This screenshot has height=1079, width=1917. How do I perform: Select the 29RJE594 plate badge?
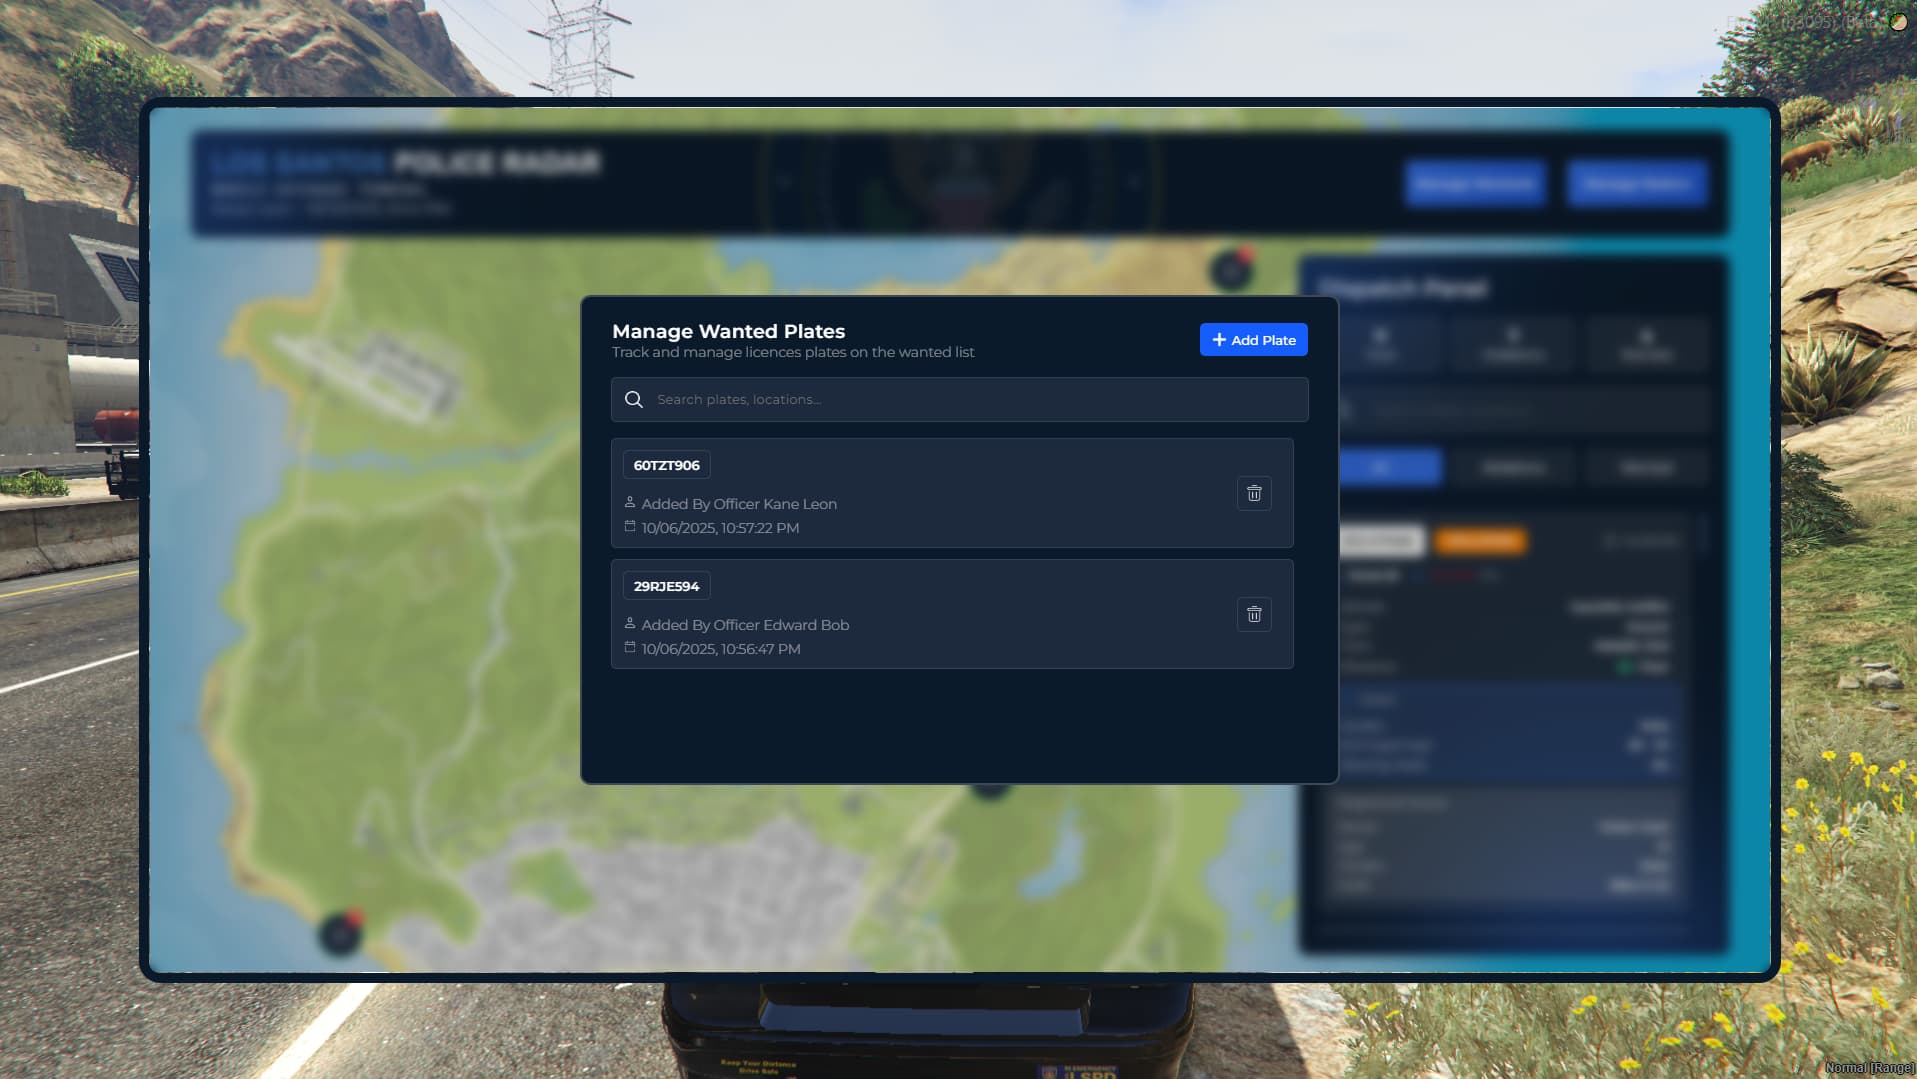pos(667,586)
